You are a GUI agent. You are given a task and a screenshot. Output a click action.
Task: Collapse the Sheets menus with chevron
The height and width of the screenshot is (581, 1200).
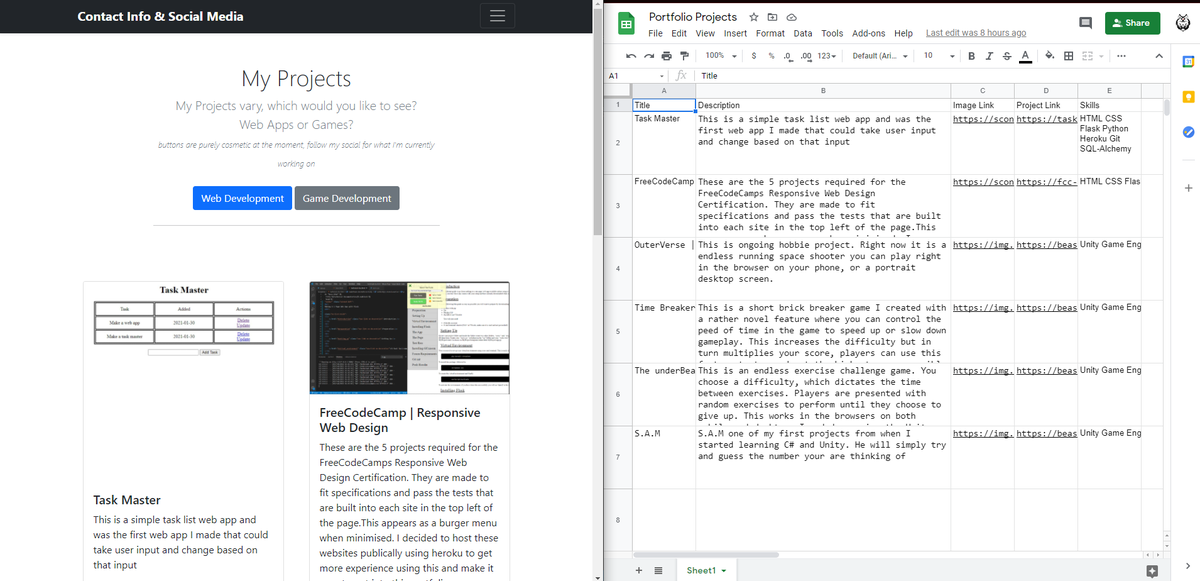(x=1158, y=56)
